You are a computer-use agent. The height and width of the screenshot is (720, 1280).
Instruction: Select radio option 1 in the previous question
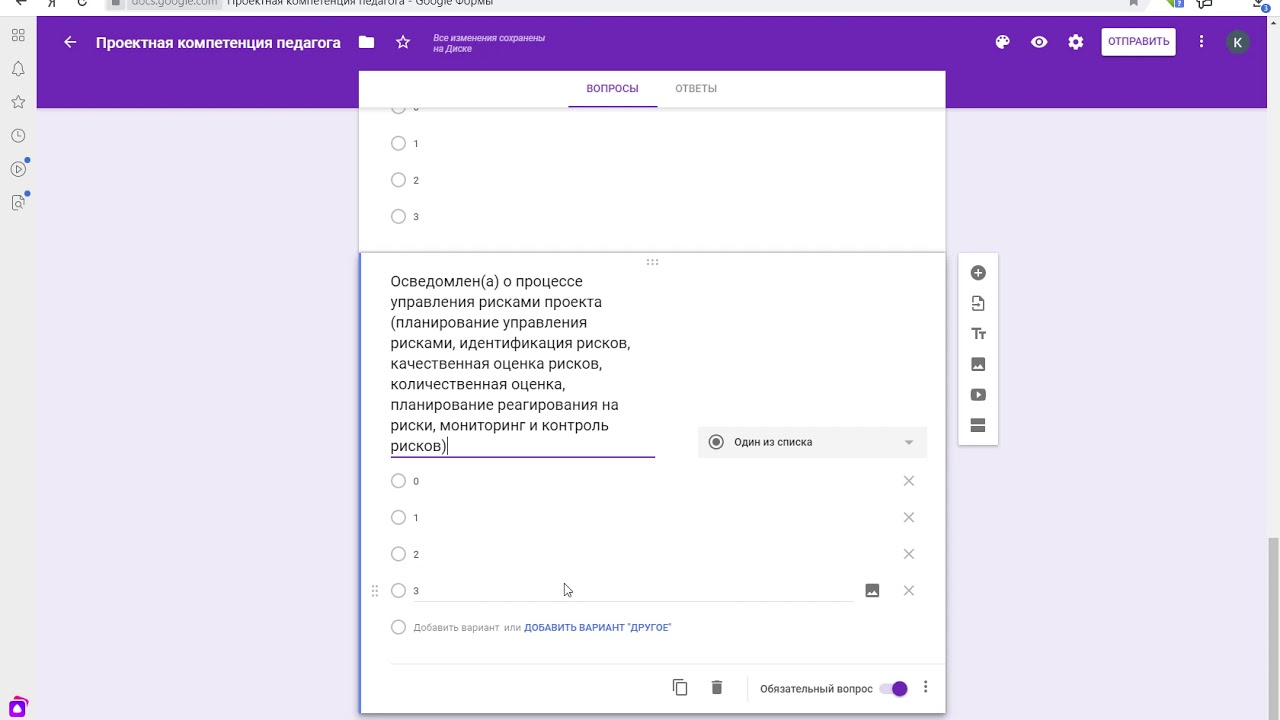pos(398,143)
